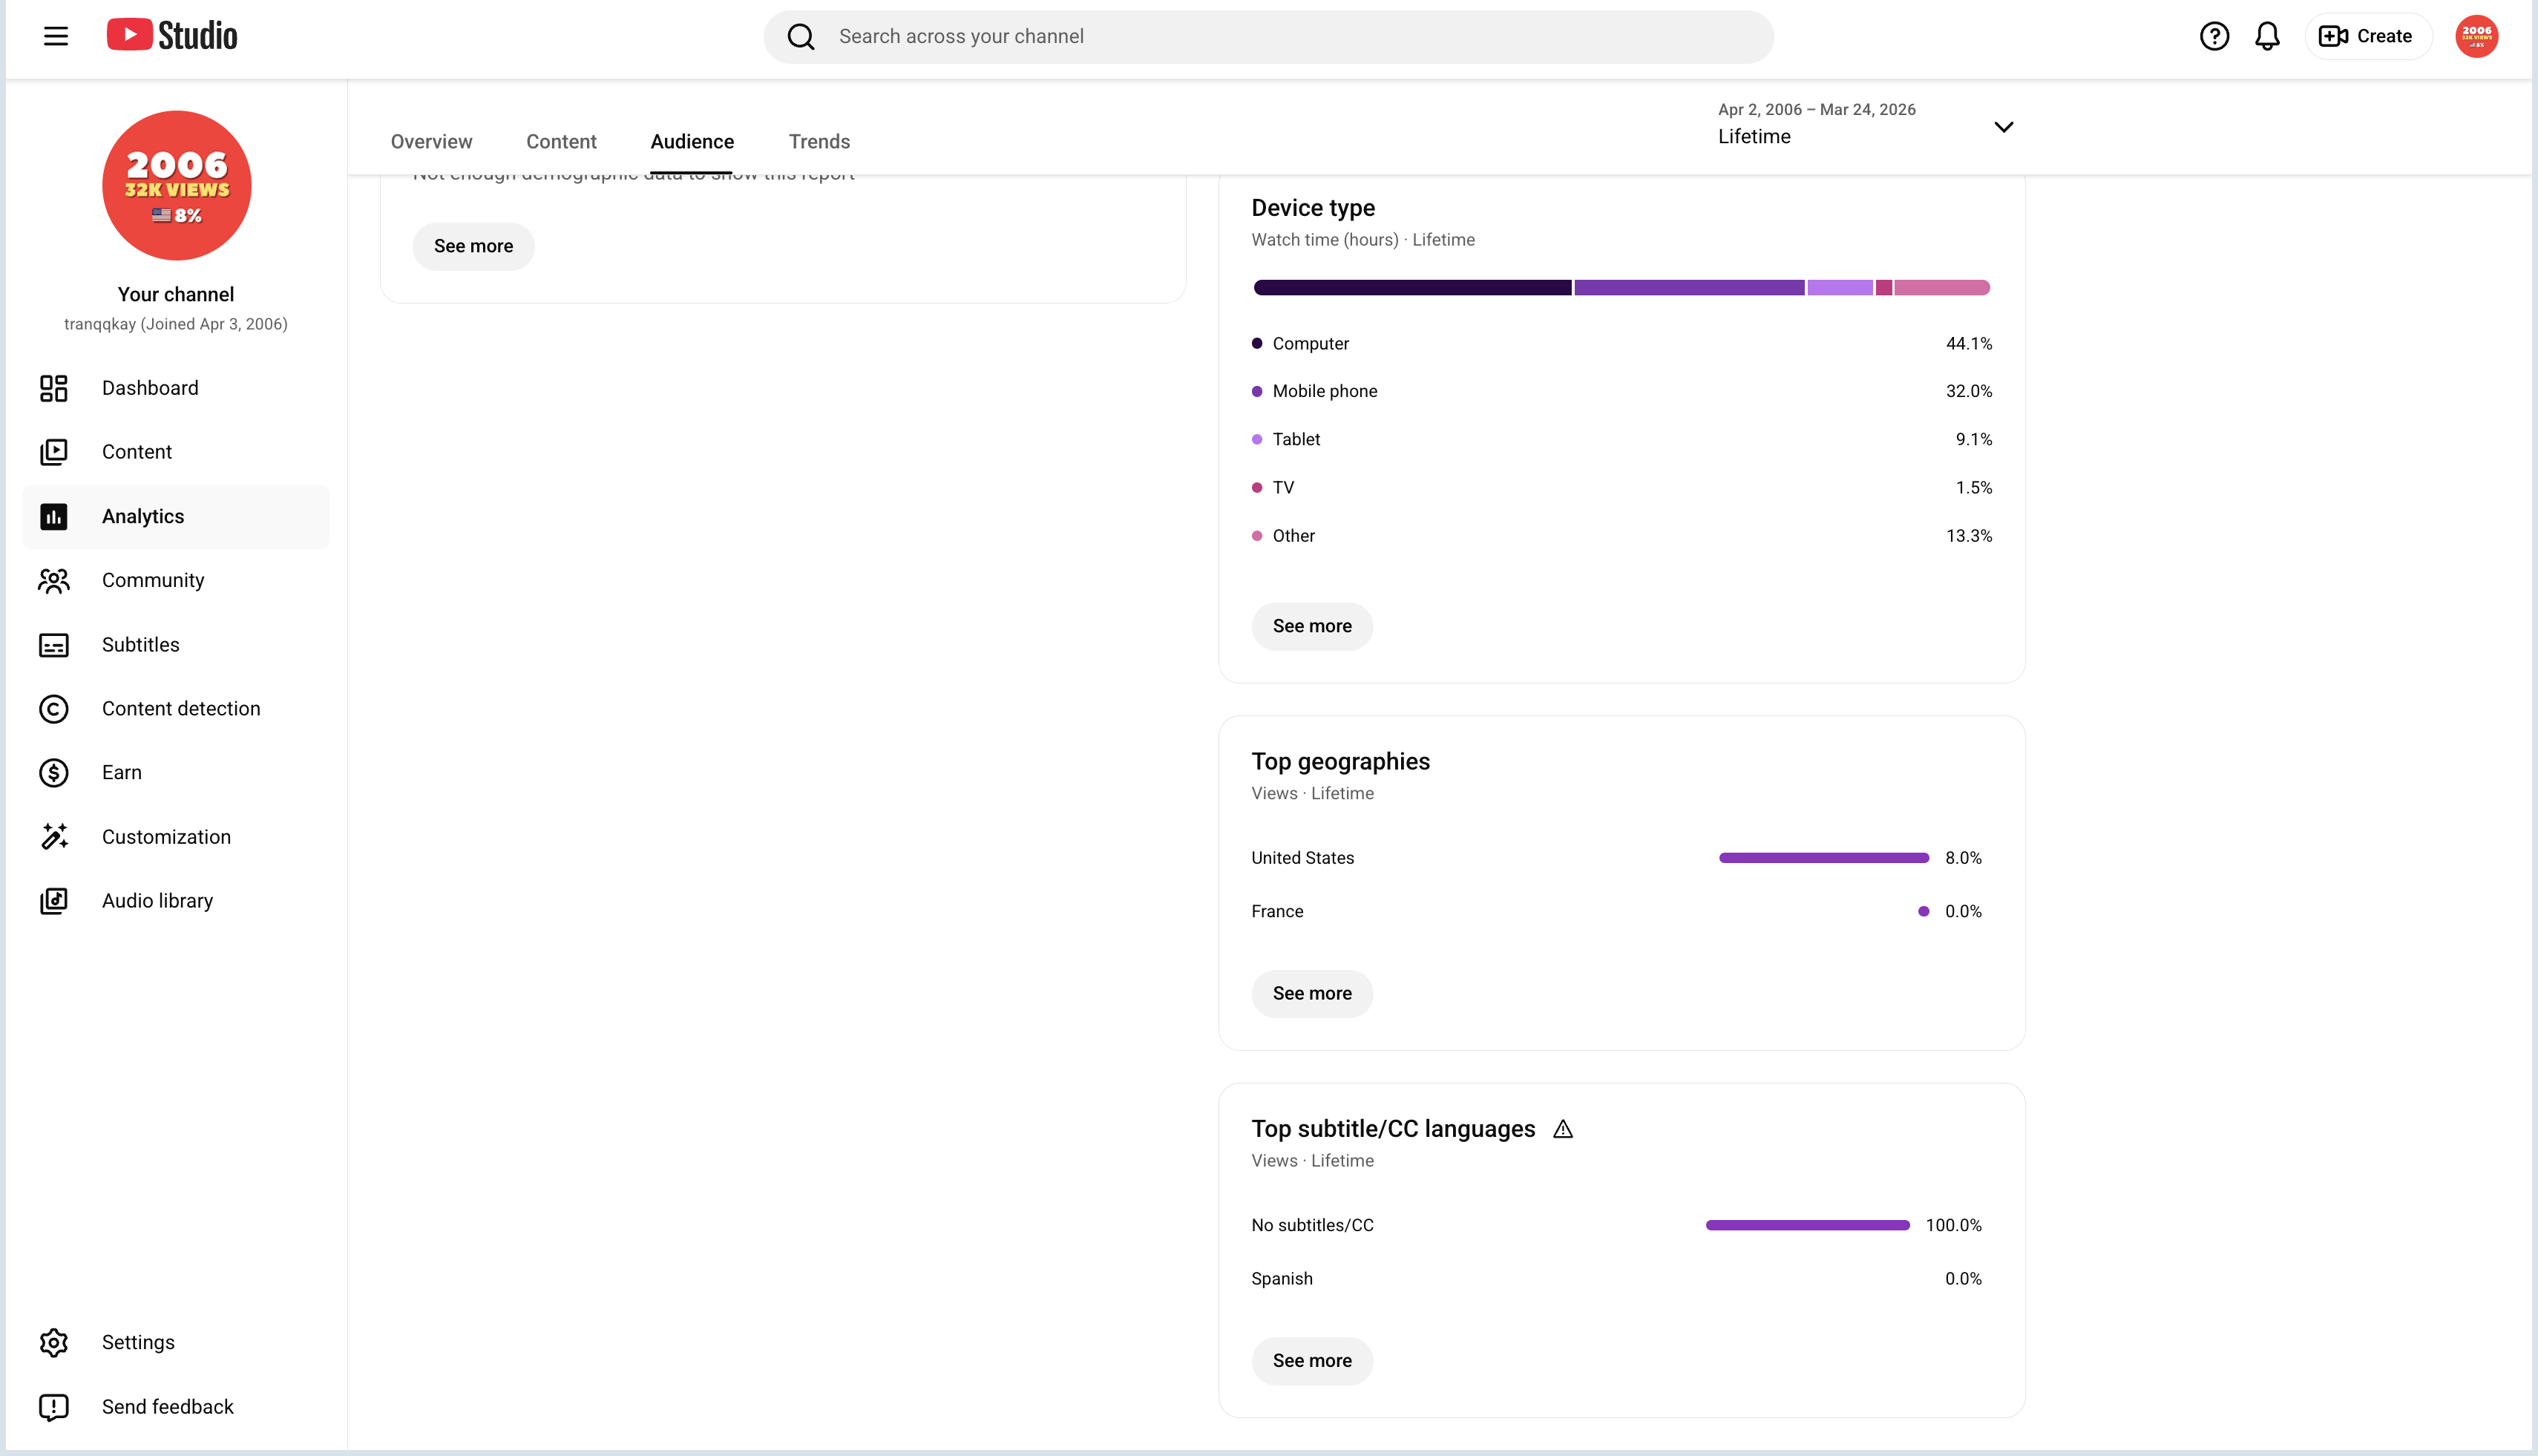Click the warning icon beside subtitle languages
Screen dimensions: 2538x1456
tap(1563, 1129)
